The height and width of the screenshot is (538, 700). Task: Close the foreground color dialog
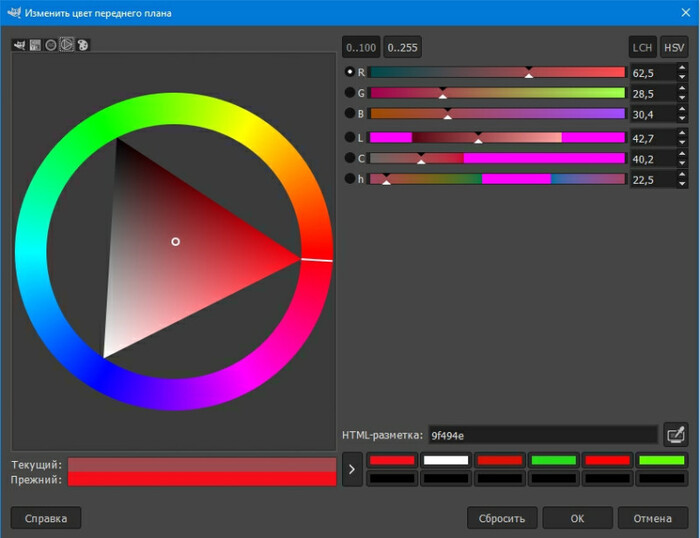[x=686, y=13]
